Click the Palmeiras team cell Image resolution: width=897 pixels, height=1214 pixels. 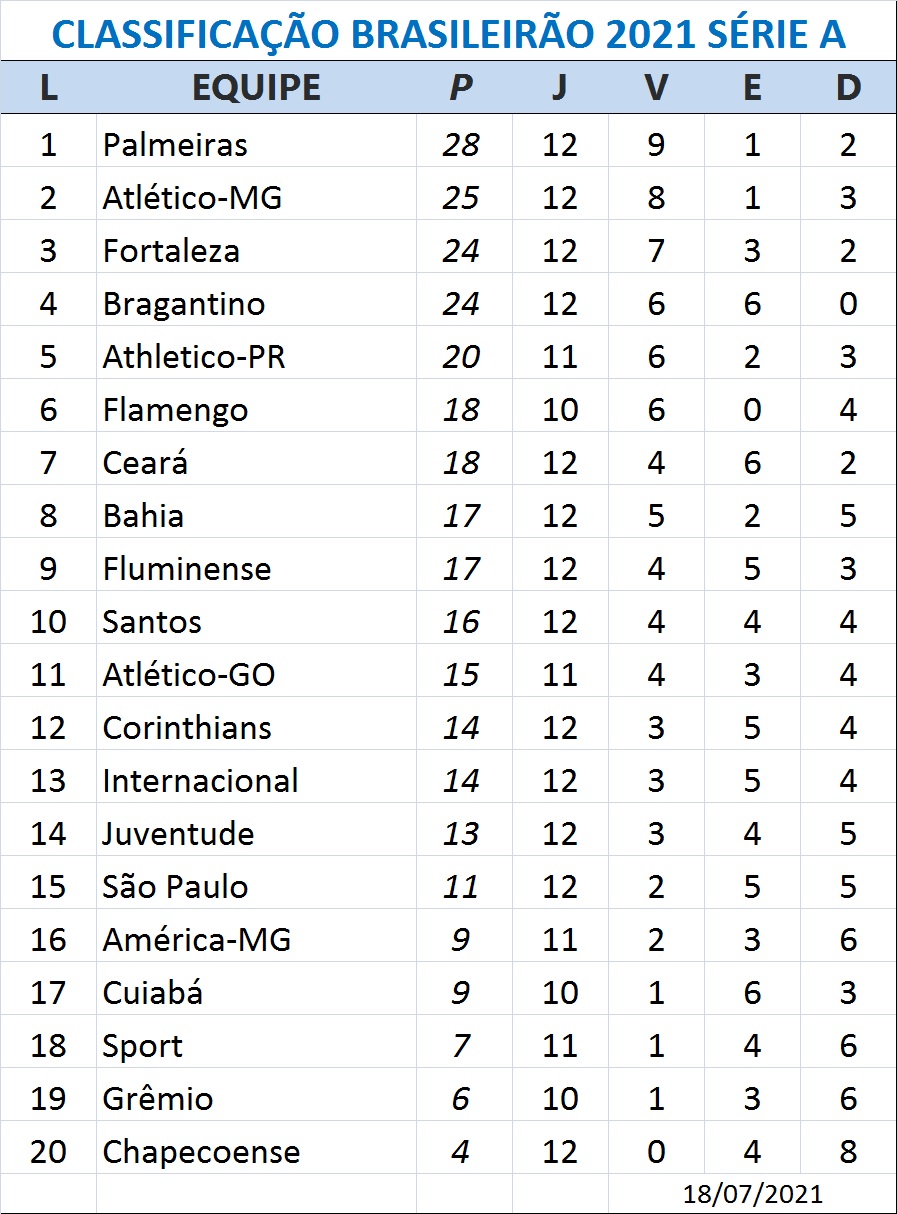(175, 145)
